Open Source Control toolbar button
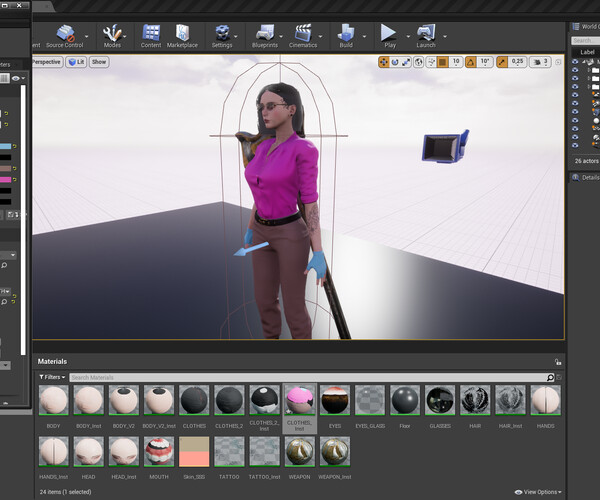Viewport: 600px width, 500px height. 65,36
